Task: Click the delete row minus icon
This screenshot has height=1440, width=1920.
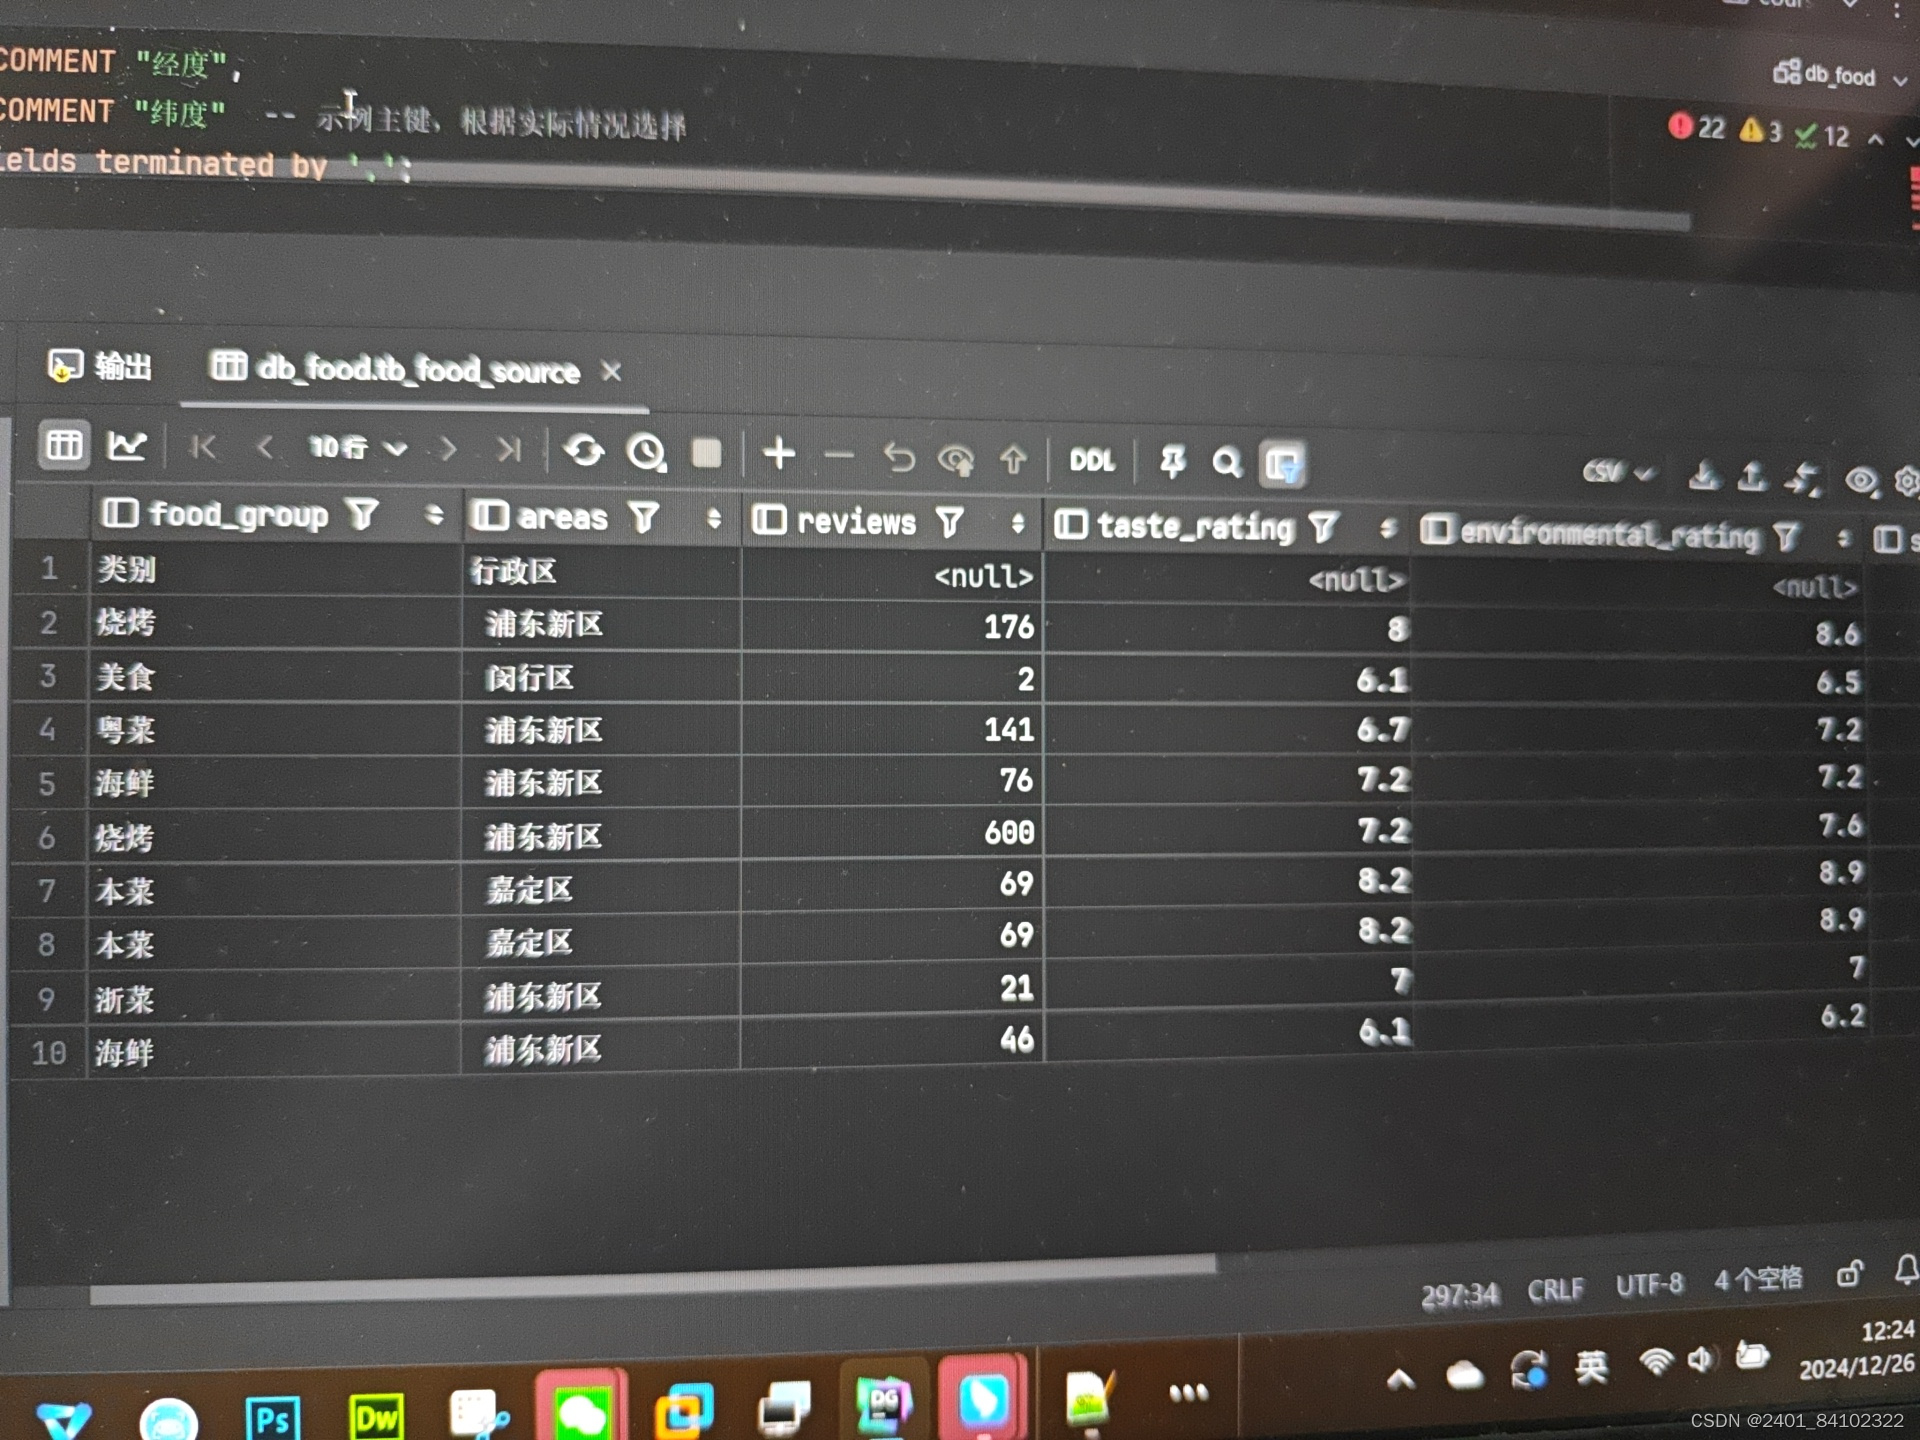Action: coord(839,457)
